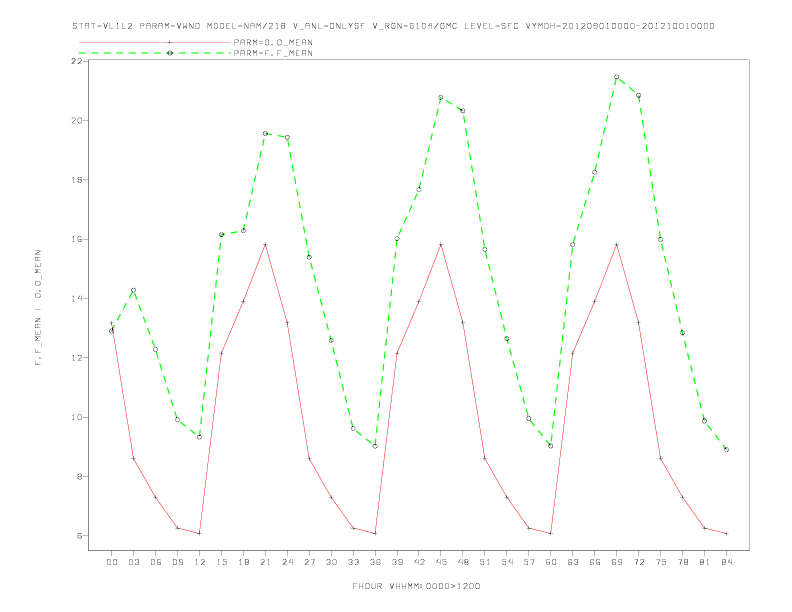Screen dimensions: 792x612
Task: Click the red O.O_MEAN peak point at hour 21
Action: tap(265, 245)
